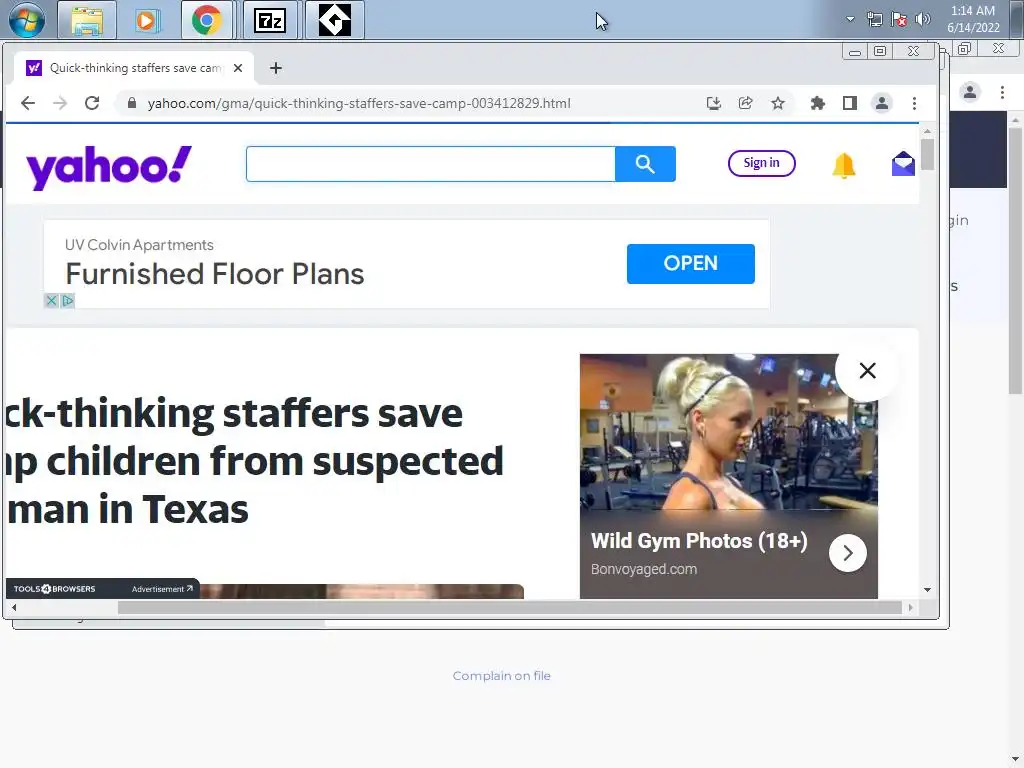Image resolution: width=1024 pixels, height=768 pixels.
Task: Click the install page icon in address bar
Action: tap(714, 103)
